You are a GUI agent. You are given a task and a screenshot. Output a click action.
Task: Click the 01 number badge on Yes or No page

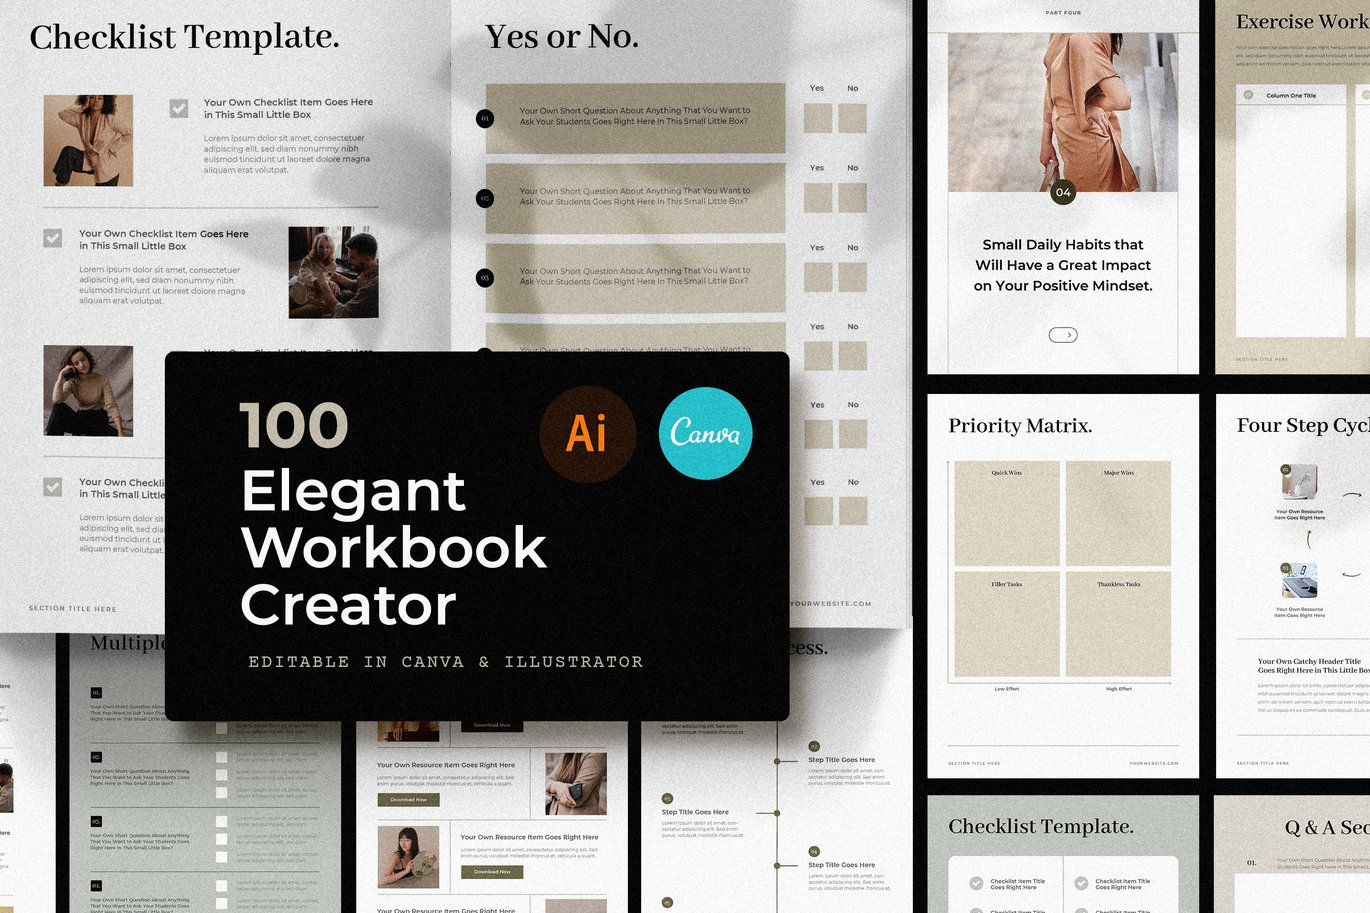point(485,118)
